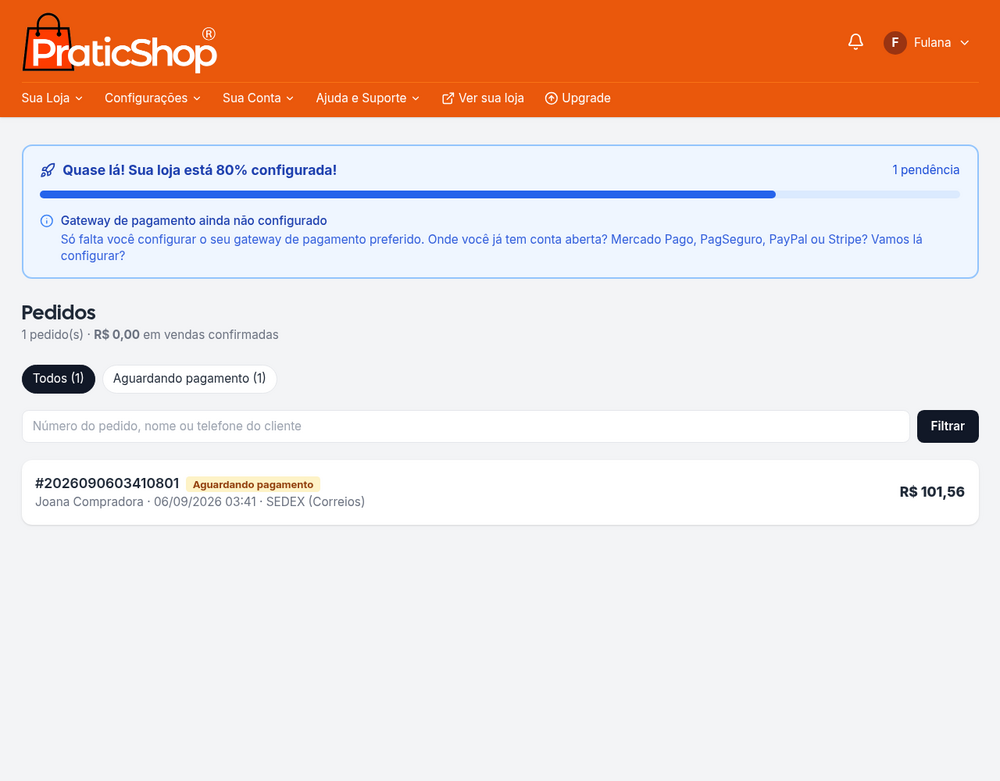Expand the Sua Loja menu
Screen dimensions: 1000x781
[x=52, y=98]
